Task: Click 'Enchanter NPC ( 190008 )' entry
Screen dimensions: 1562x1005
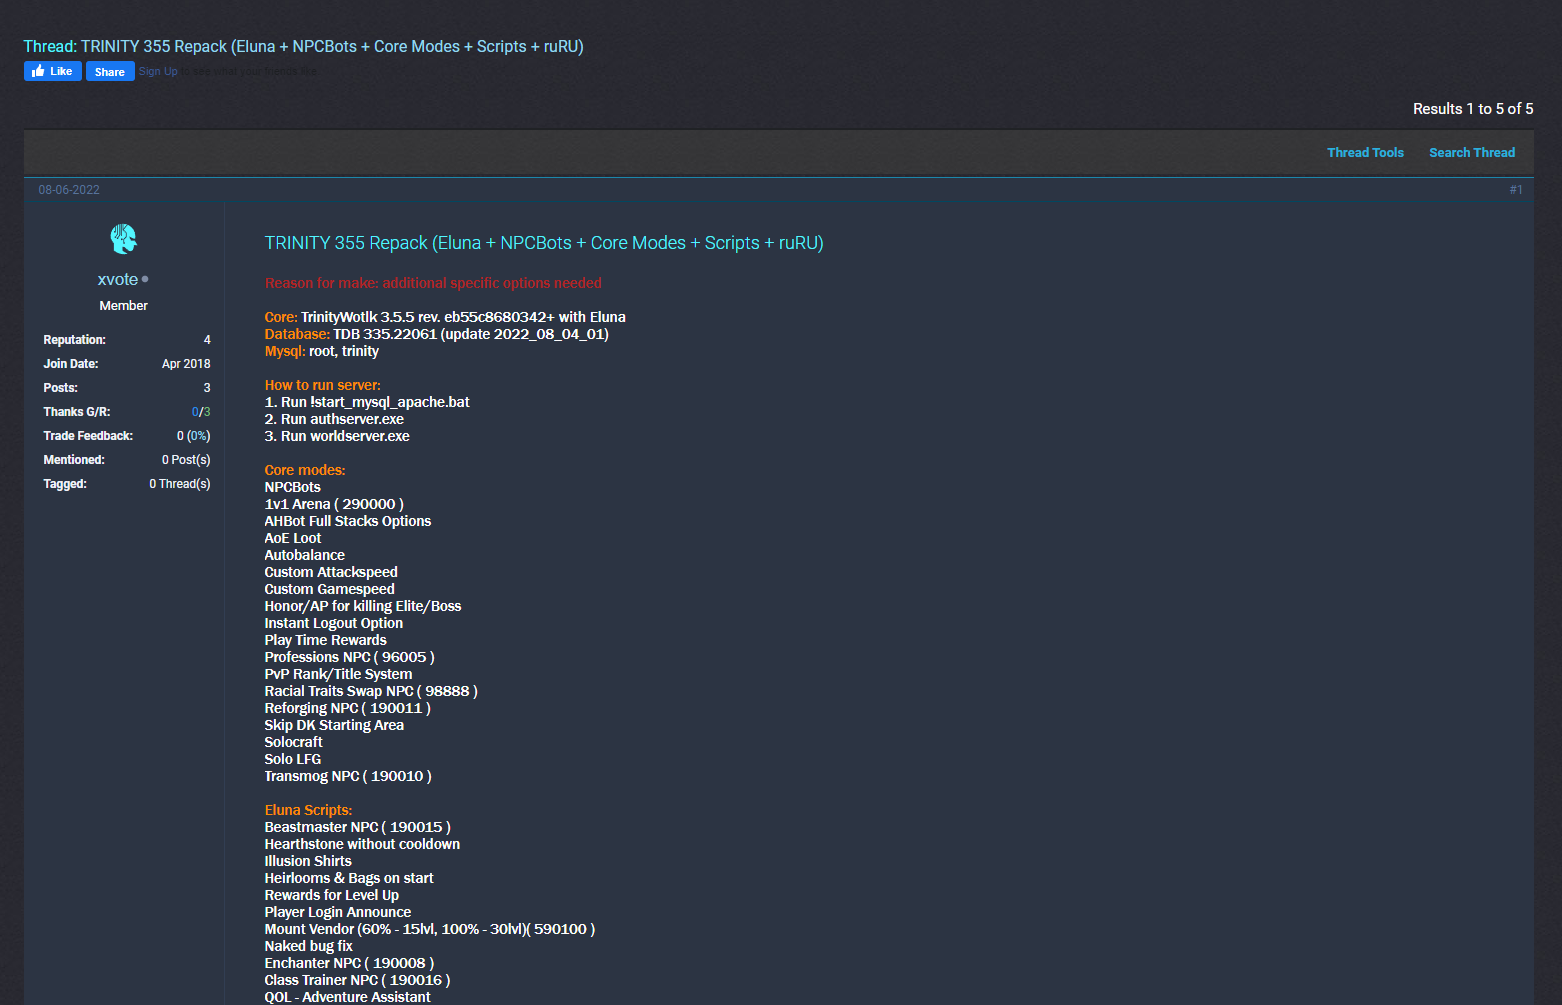Action: pyautogui.click(x=349, y=963)
